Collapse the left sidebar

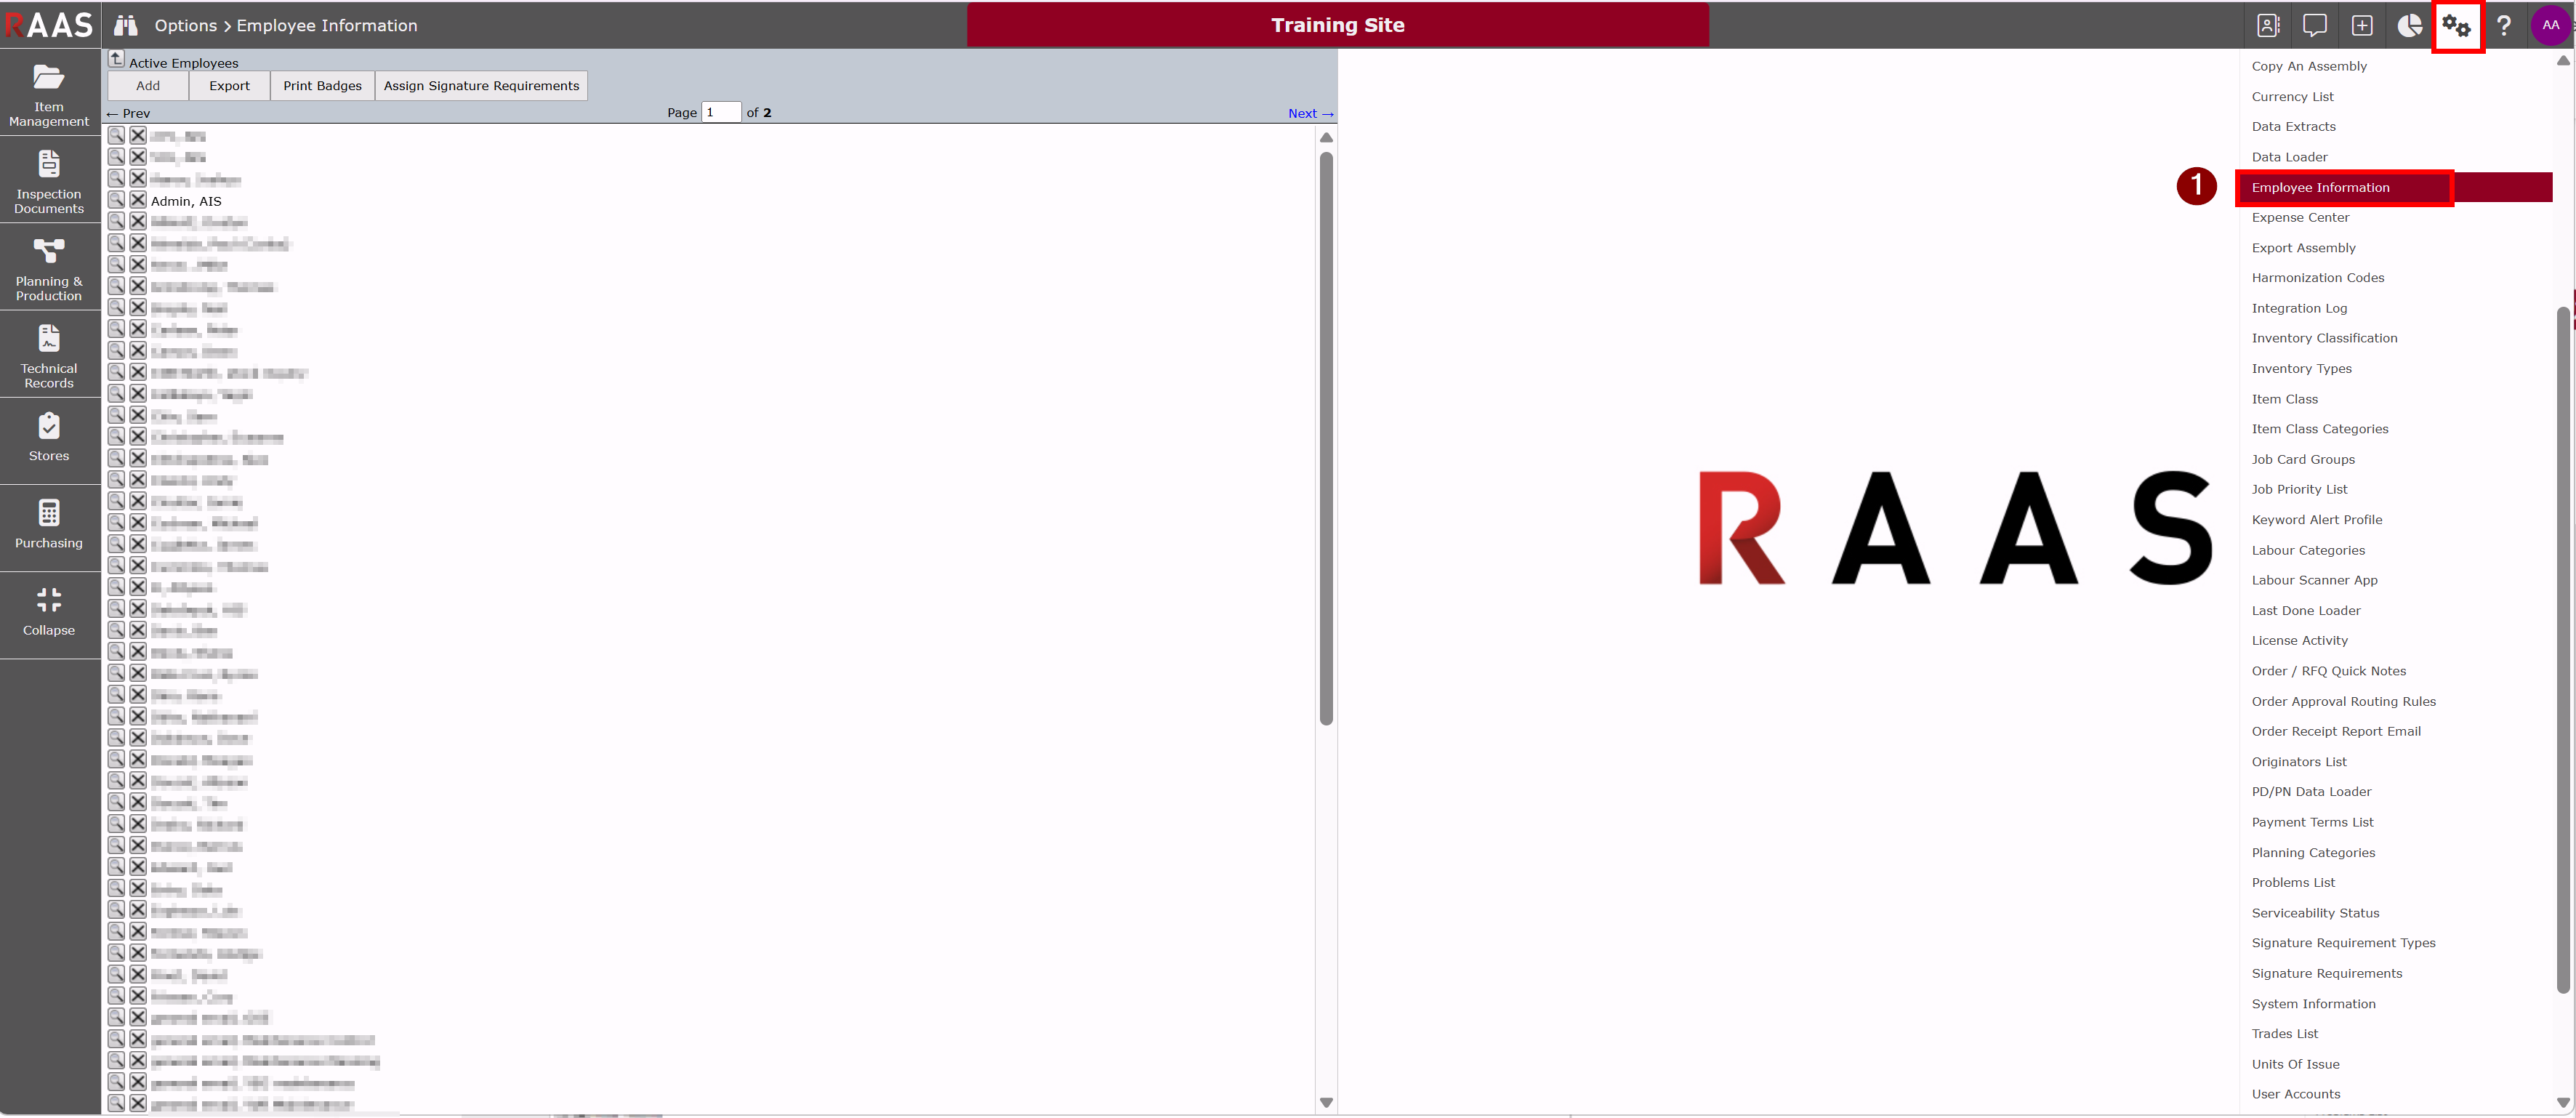tap(49, 616)
